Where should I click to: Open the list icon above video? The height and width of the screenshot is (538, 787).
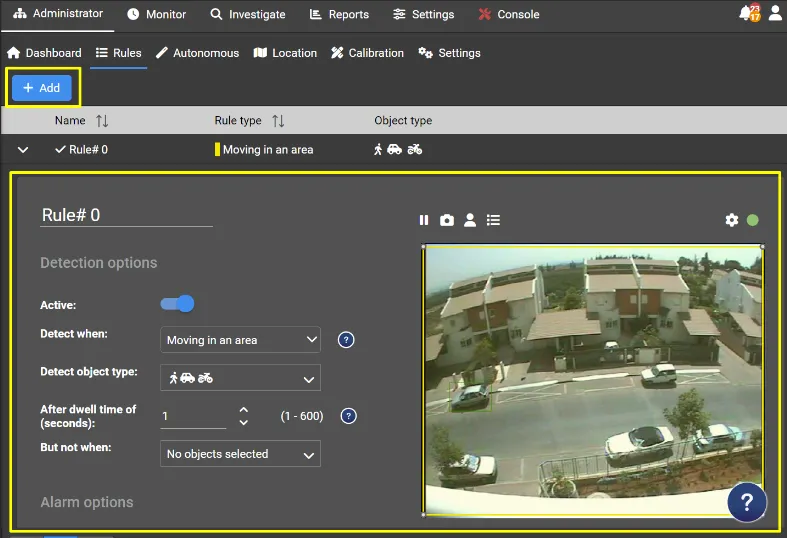point(493,220)
